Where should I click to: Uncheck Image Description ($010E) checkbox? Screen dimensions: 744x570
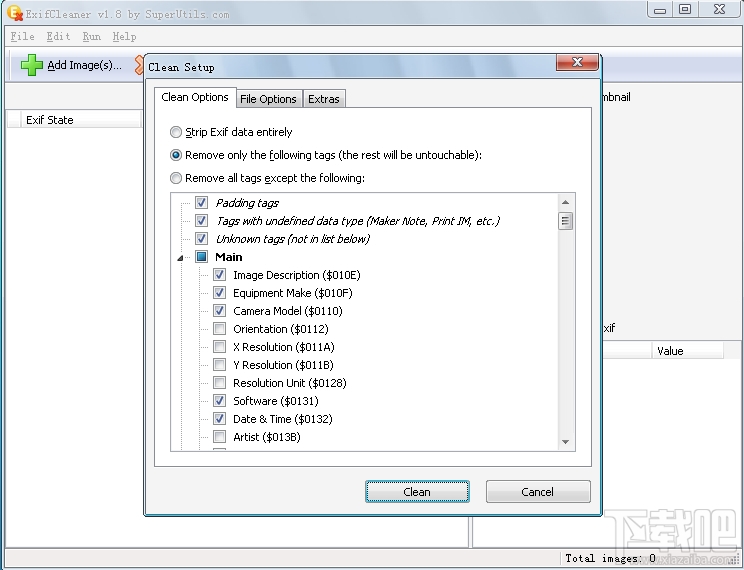[219, 275]
